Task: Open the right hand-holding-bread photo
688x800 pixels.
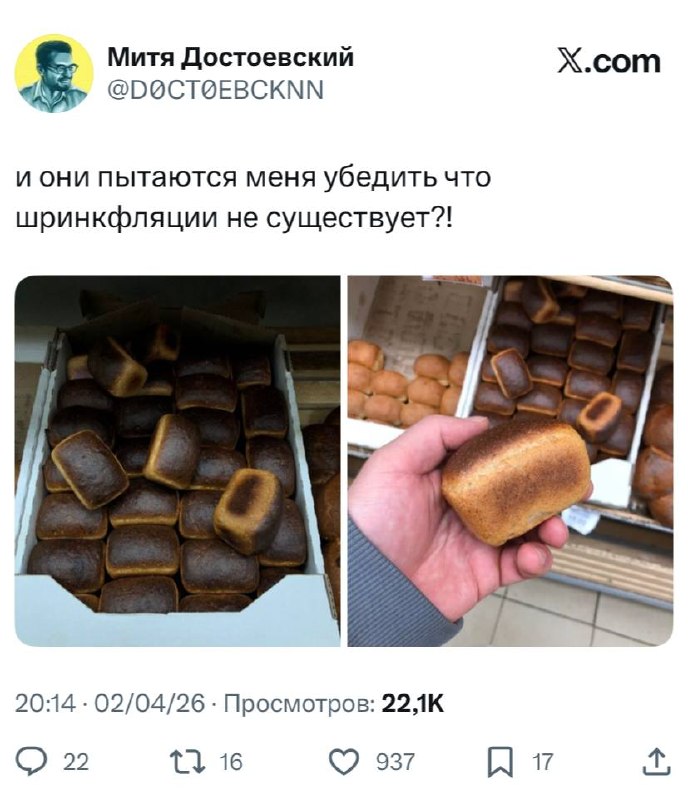Action: click(510, 461)
